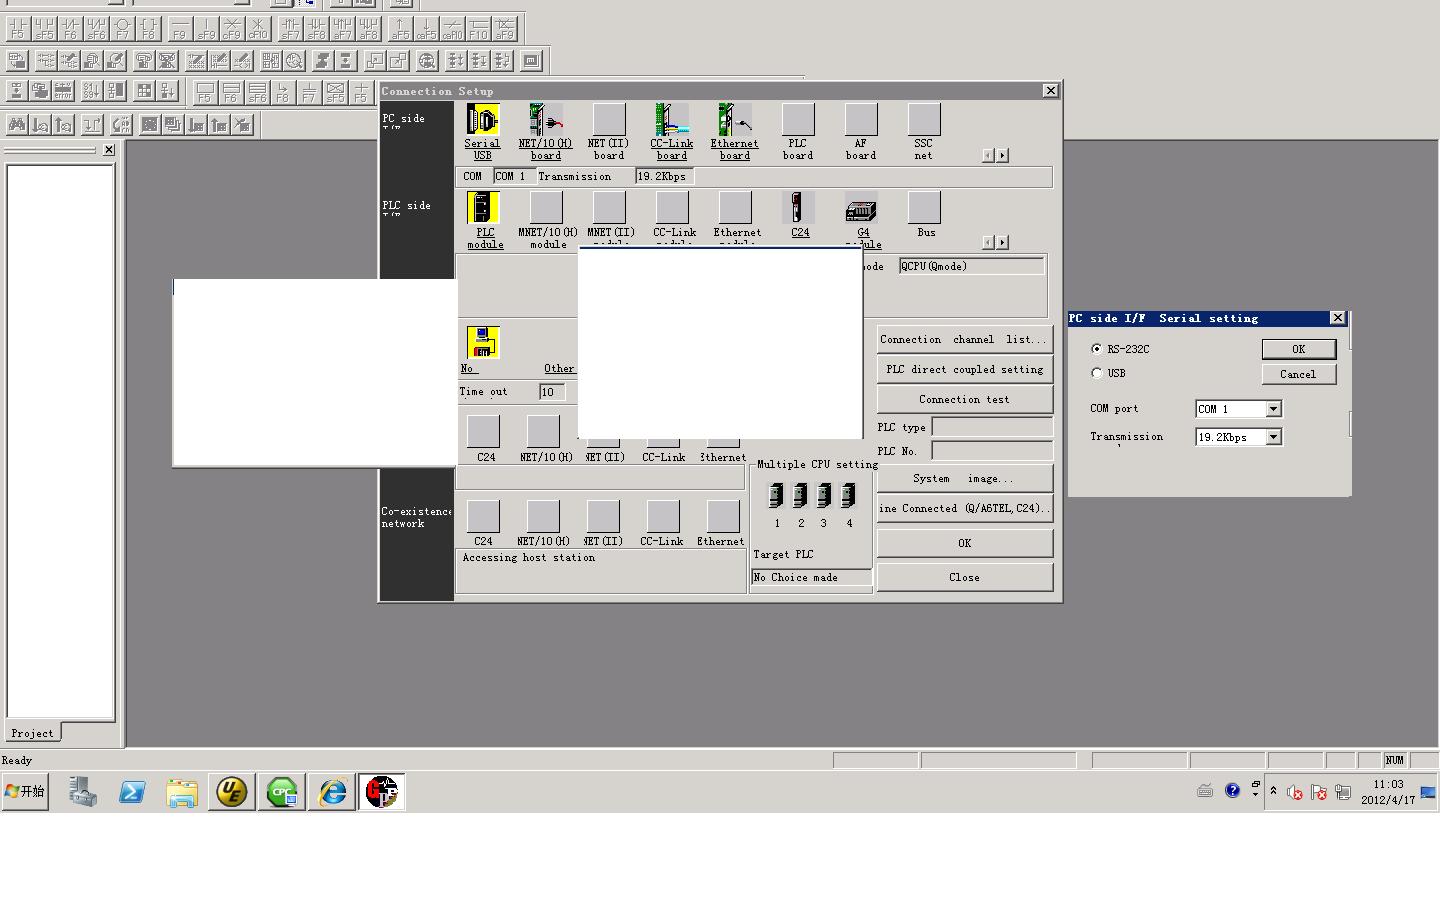The image size is (1440, 900).
Task: Expand the Transmission speed dropdown
Action: 1273,437
